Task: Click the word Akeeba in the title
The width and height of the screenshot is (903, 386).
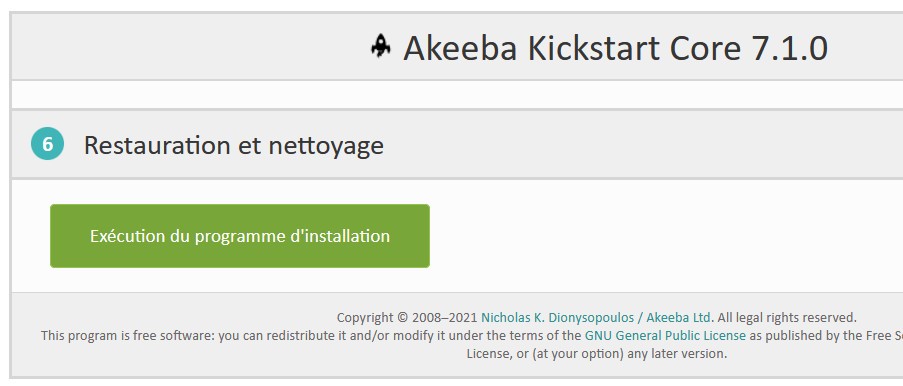Action: coord(460,48)
